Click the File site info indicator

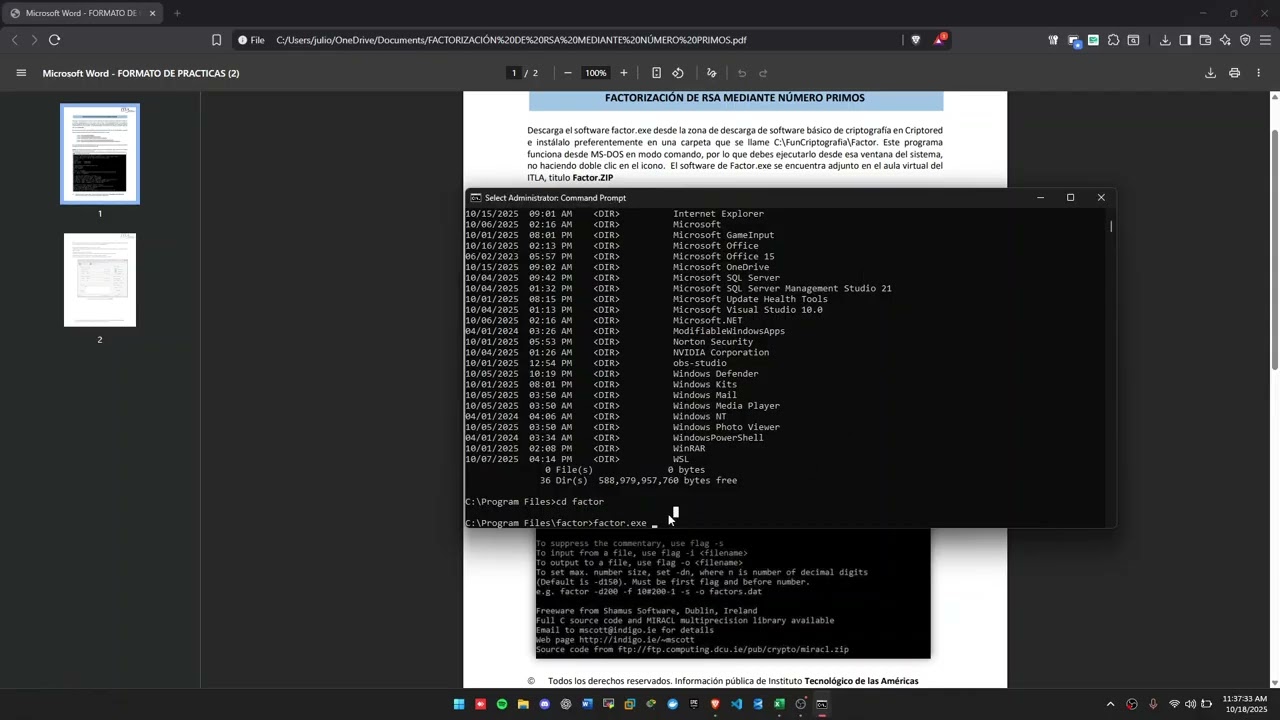coord(251,40)
